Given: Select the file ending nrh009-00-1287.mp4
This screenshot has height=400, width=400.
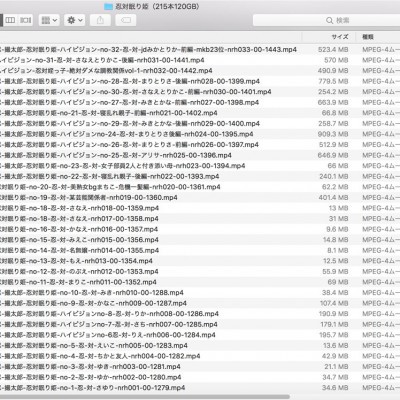Looking at the screenshot, I should [200, 303].
